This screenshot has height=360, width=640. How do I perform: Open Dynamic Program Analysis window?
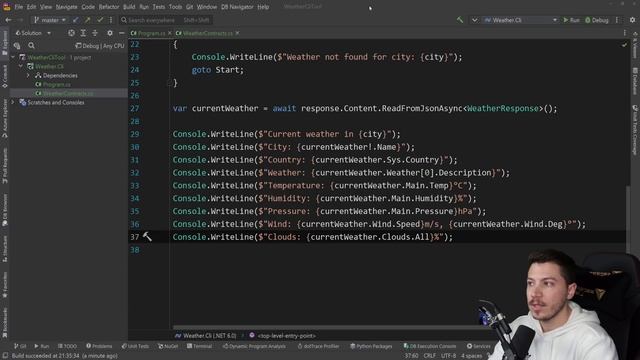point(254,346)
